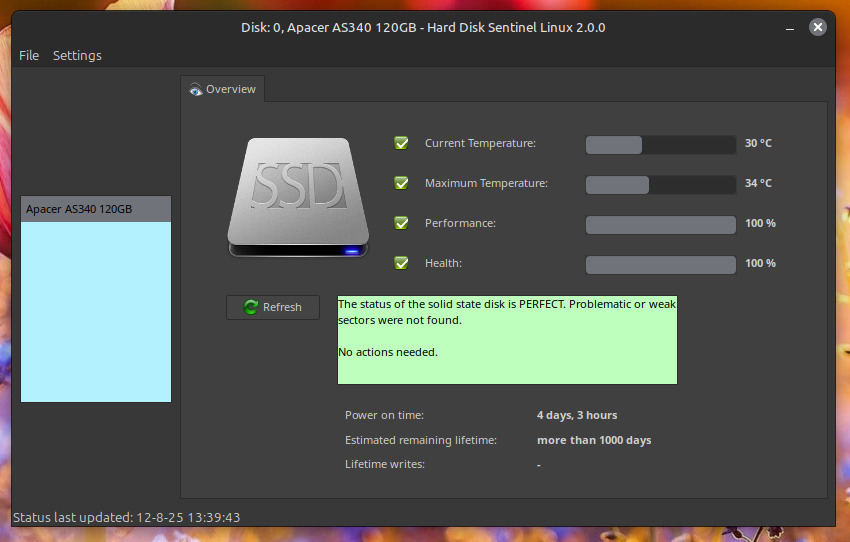The image size is (850, 542).
Task: Click the eye icon on Overview tab
Action: pos(195,90)
